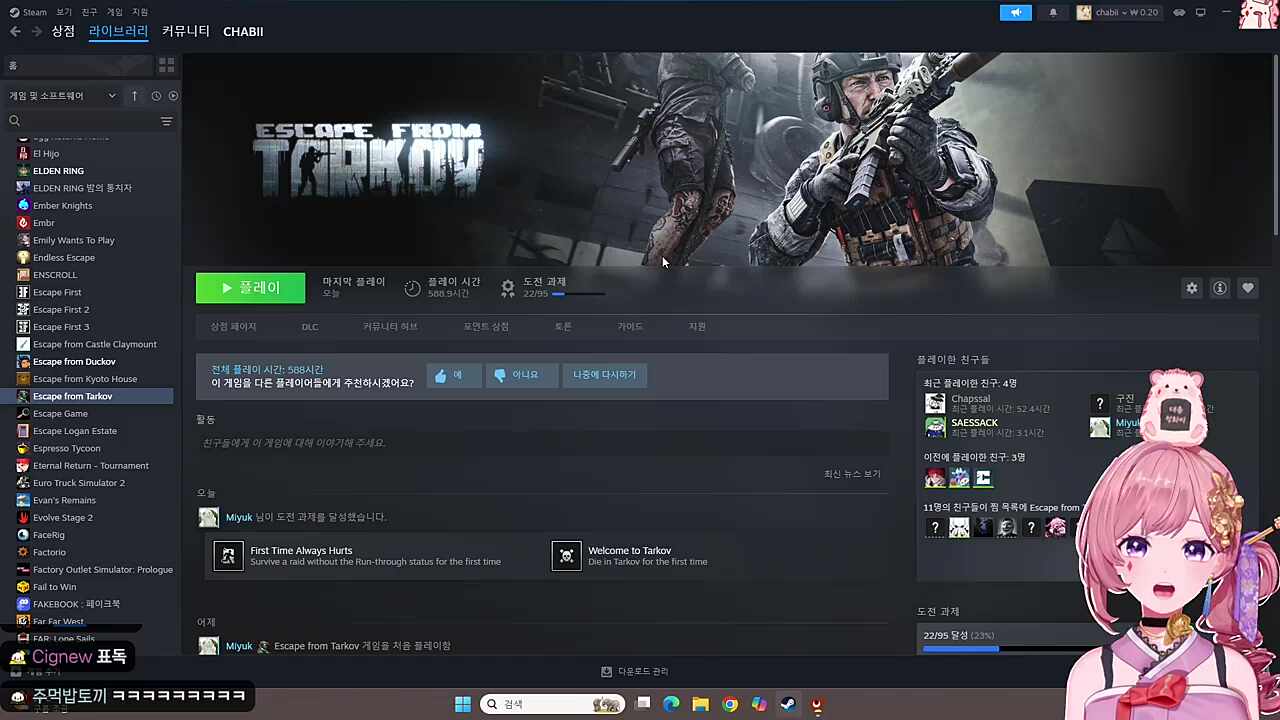This screenshot has width=1280, height=720.
Task: Click the VR headset icon in title bar
Action: tap(1179, 12)
